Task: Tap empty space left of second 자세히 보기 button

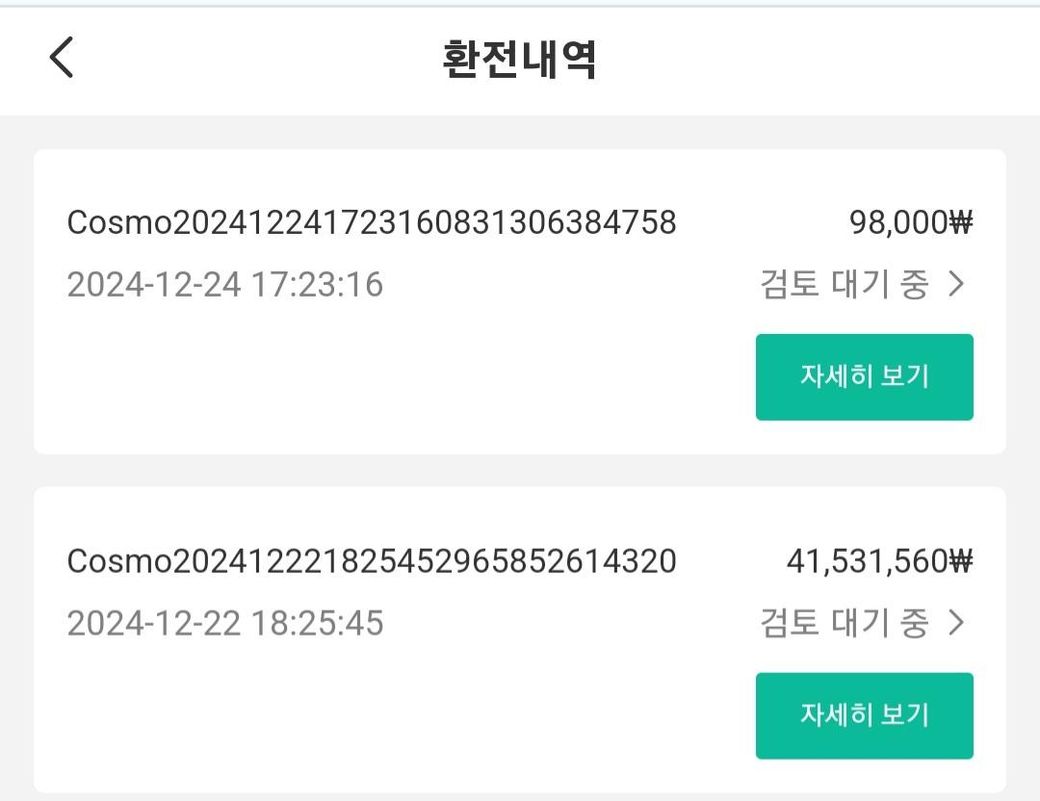Action: [398, 715]
